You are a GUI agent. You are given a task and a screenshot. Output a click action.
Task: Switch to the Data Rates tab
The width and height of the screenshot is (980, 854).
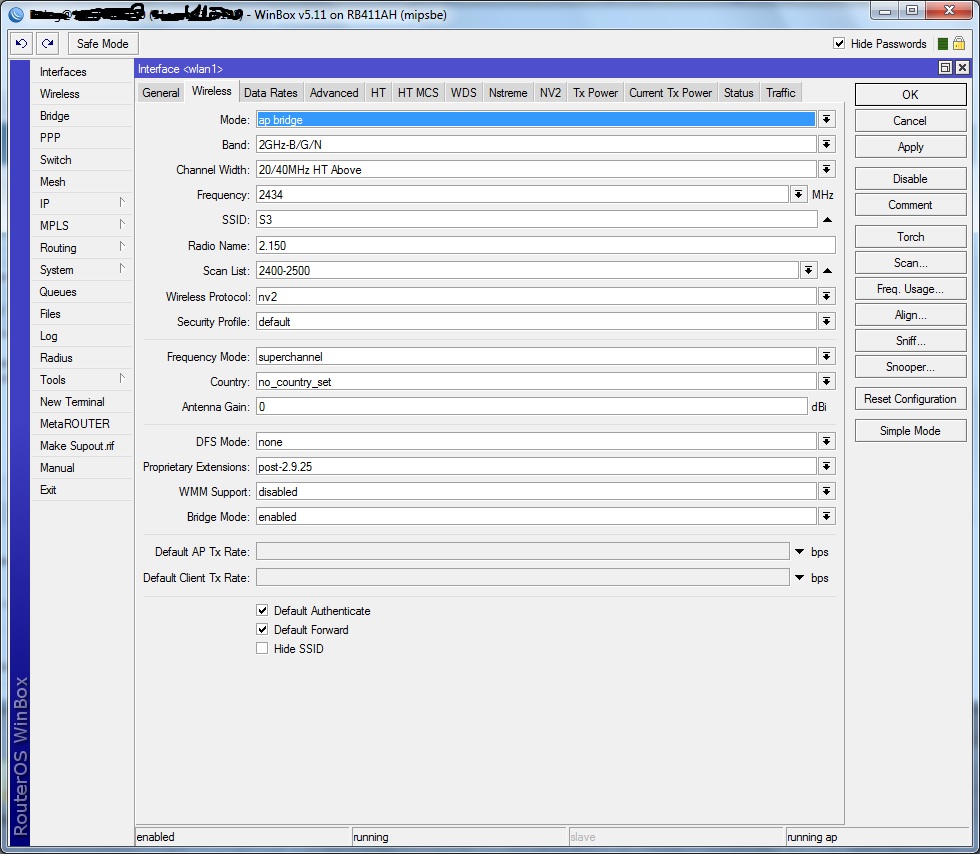(271, 93)
